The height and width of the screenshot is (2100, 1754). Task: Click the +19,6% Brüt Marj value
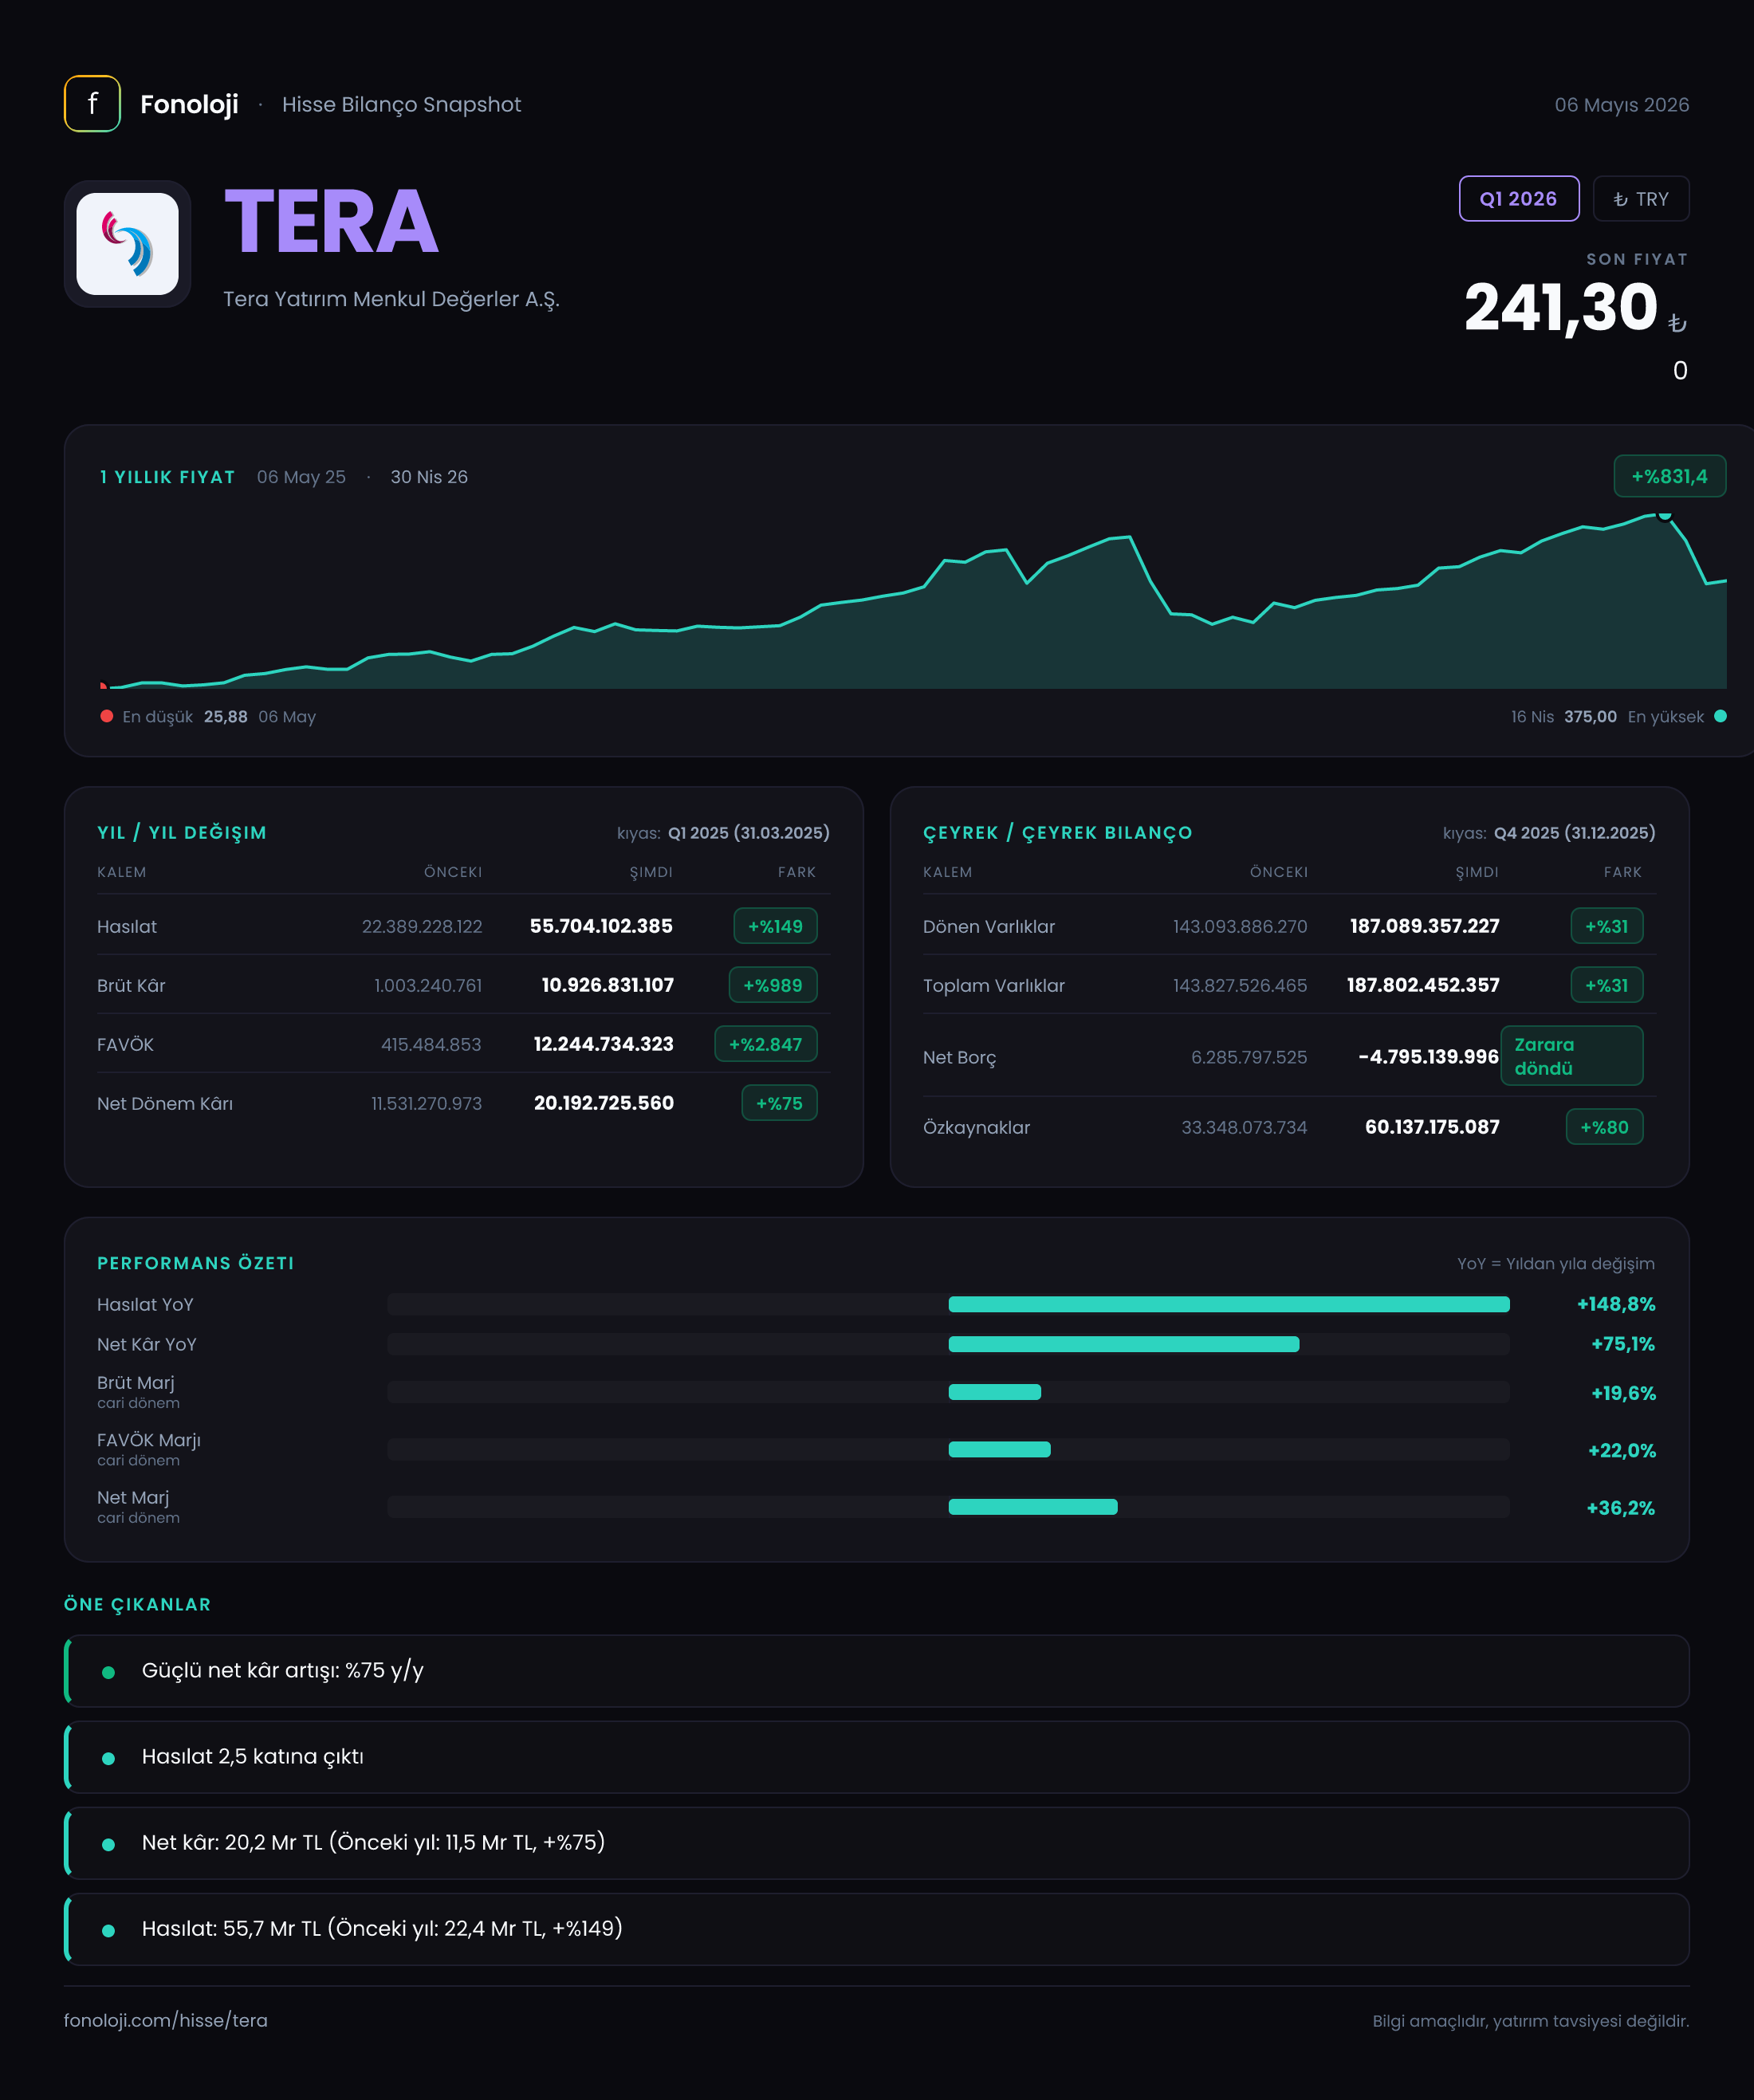pos(1623,1393)
